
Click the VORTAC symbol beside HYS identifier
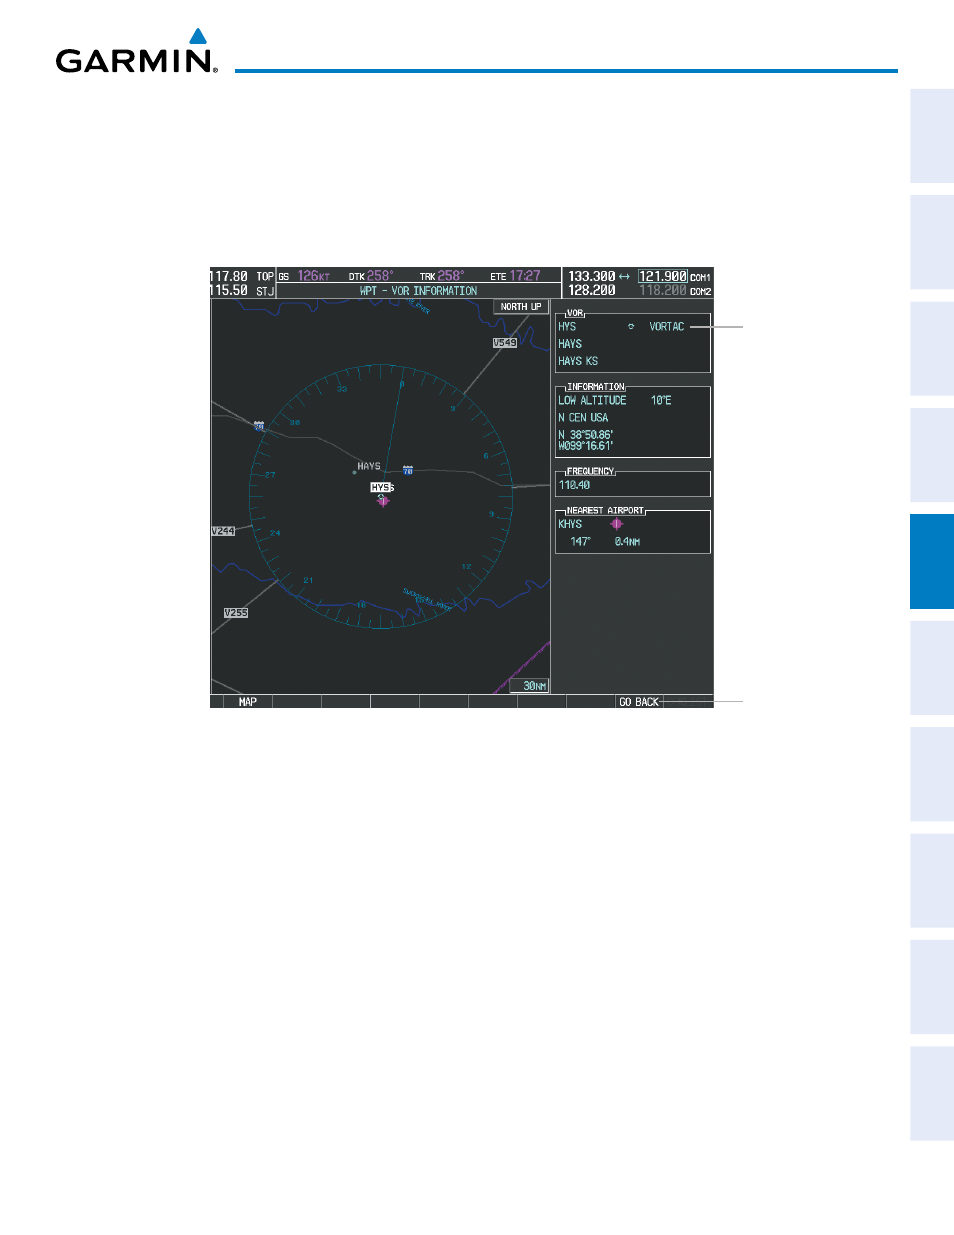(631, 327)
